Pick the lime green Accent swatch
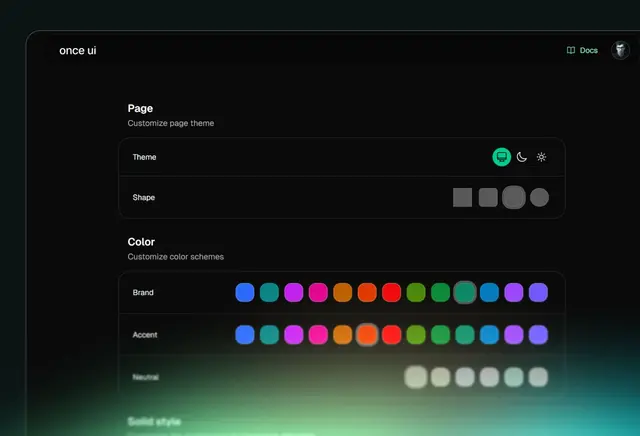This screenshot has height=436, width=640. click(416, 334)
